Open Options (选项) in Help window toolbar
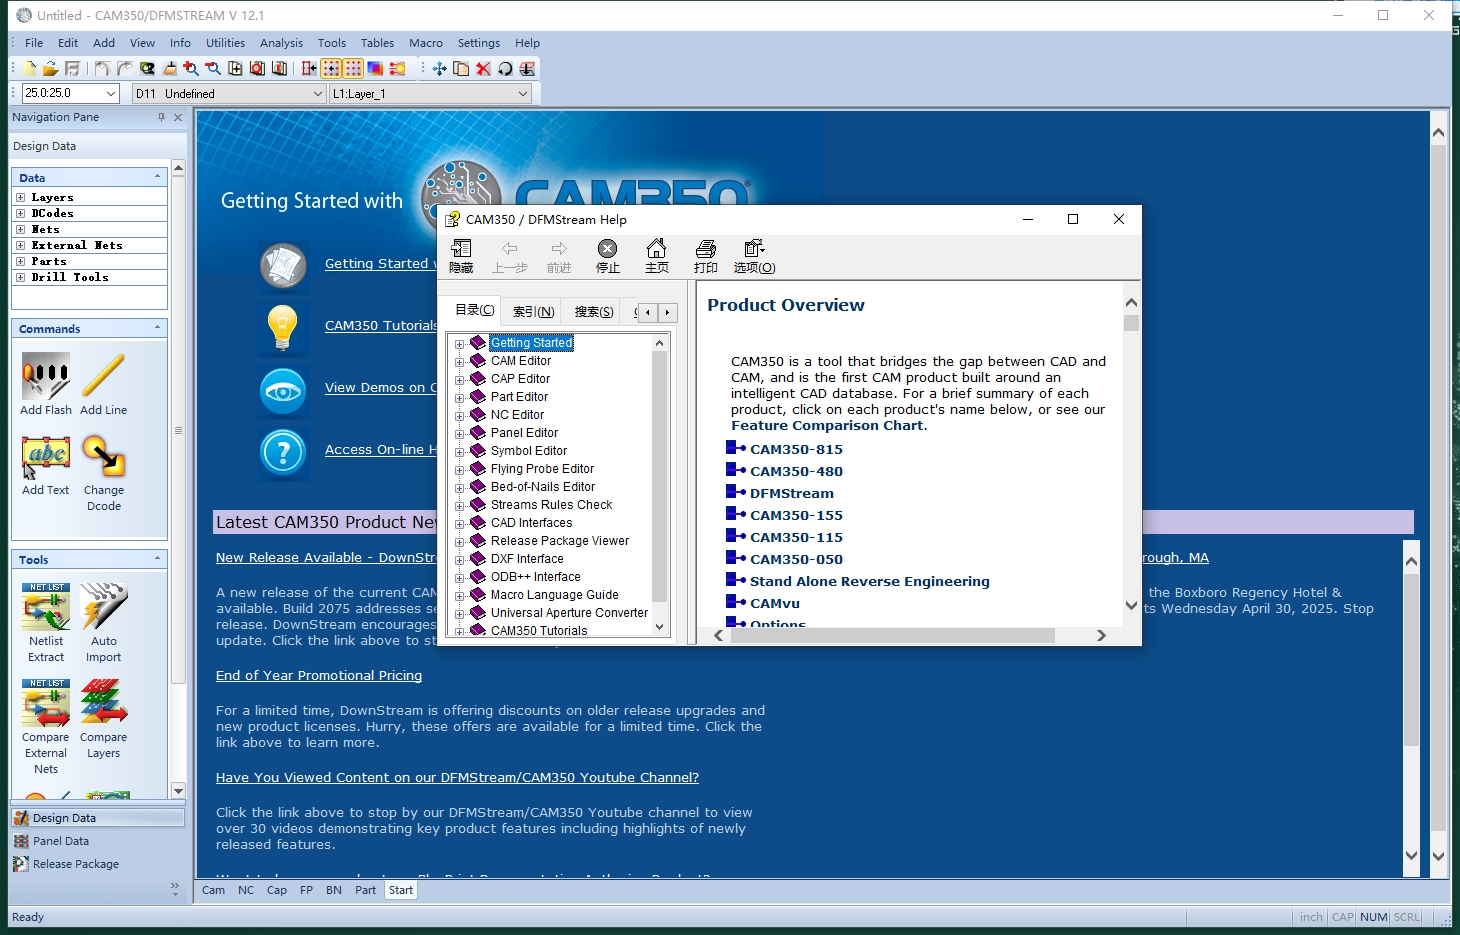Screen dimensions: 1460x935 754,256
